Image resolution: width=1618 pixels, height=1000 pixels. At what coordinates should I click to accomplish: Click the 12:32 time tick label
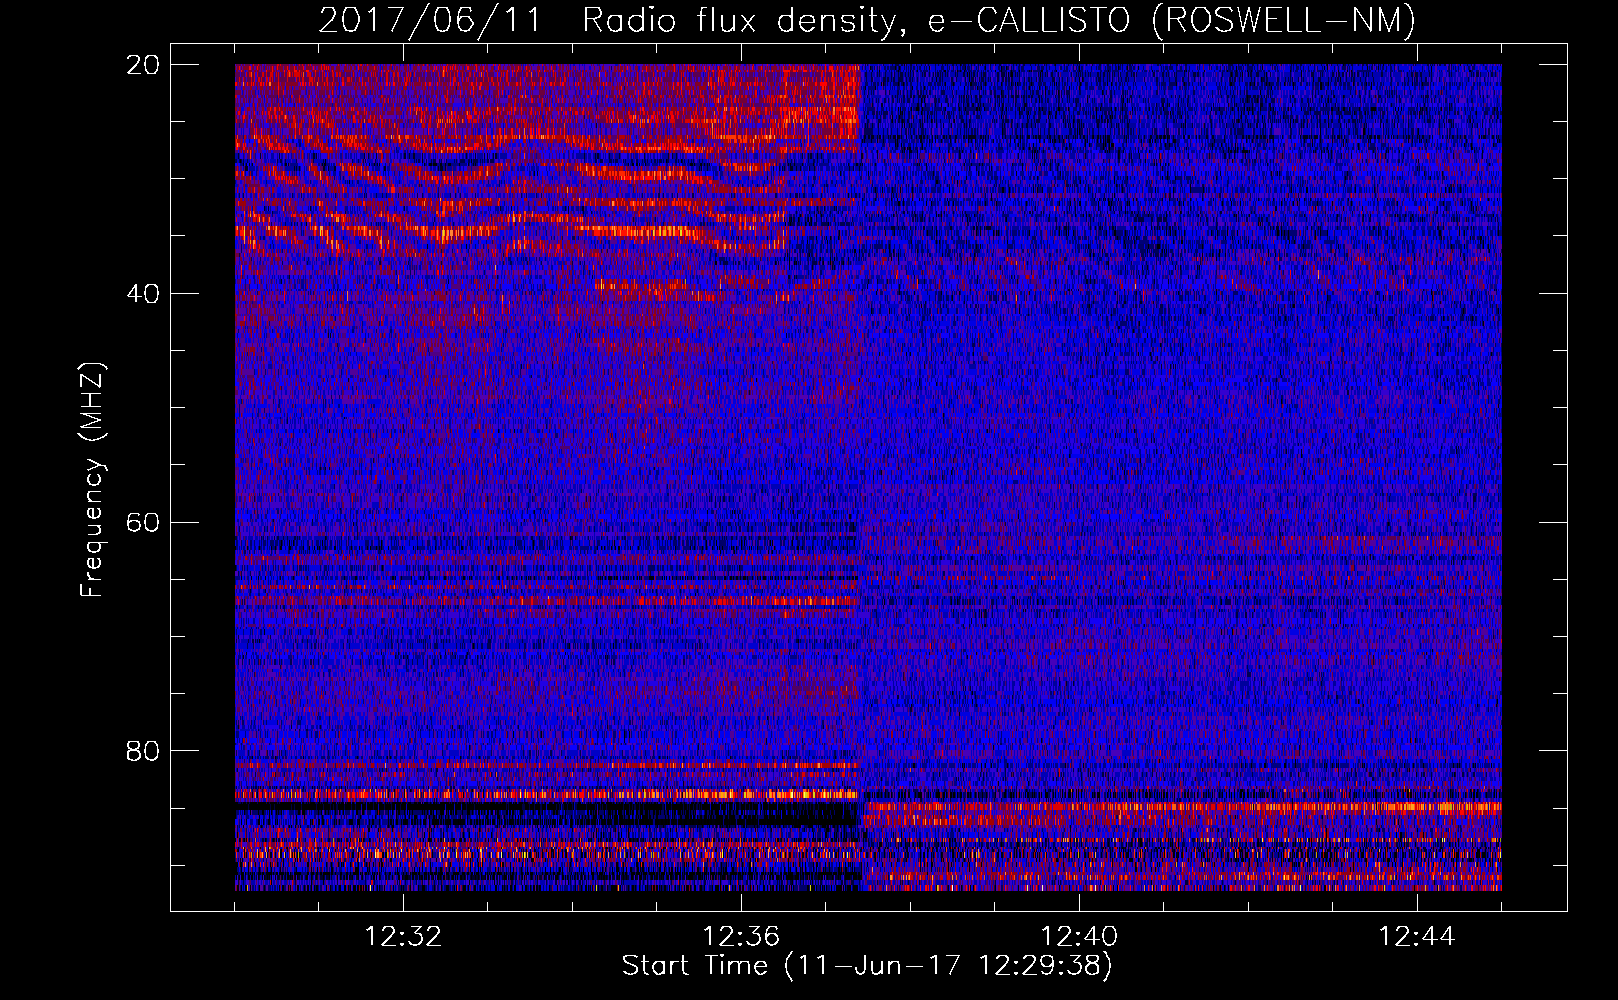[x=403, y=937]
